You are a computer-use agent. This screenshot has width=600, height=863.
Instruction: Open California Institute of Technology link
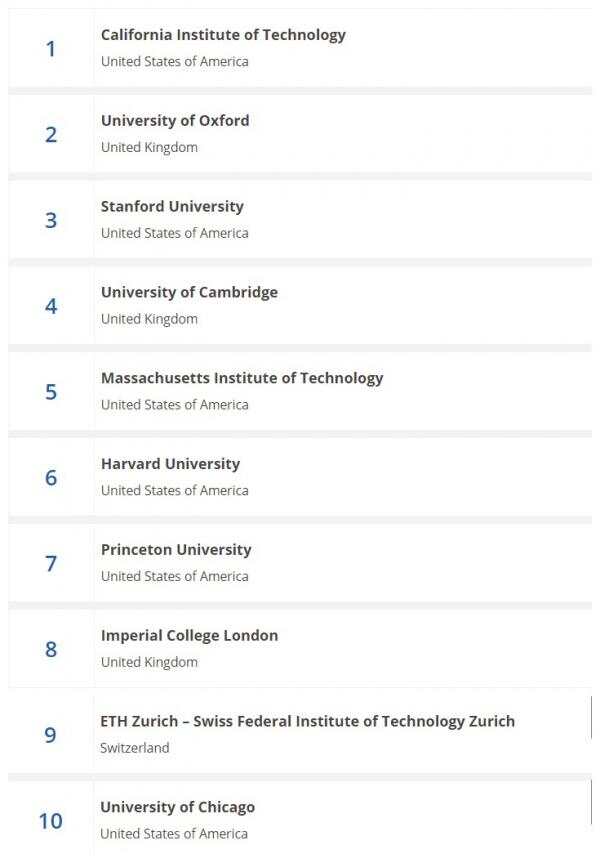(x=223, y=35)
